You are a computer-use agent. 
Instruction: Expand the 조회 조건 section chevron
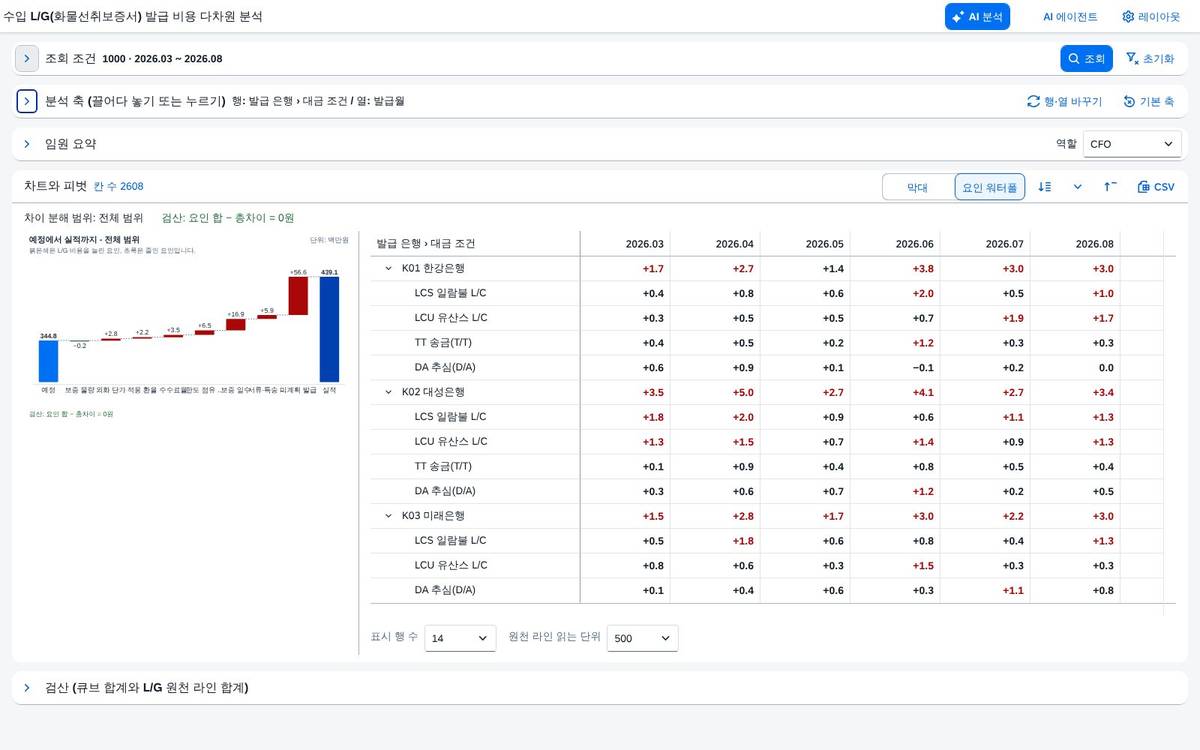27,59
